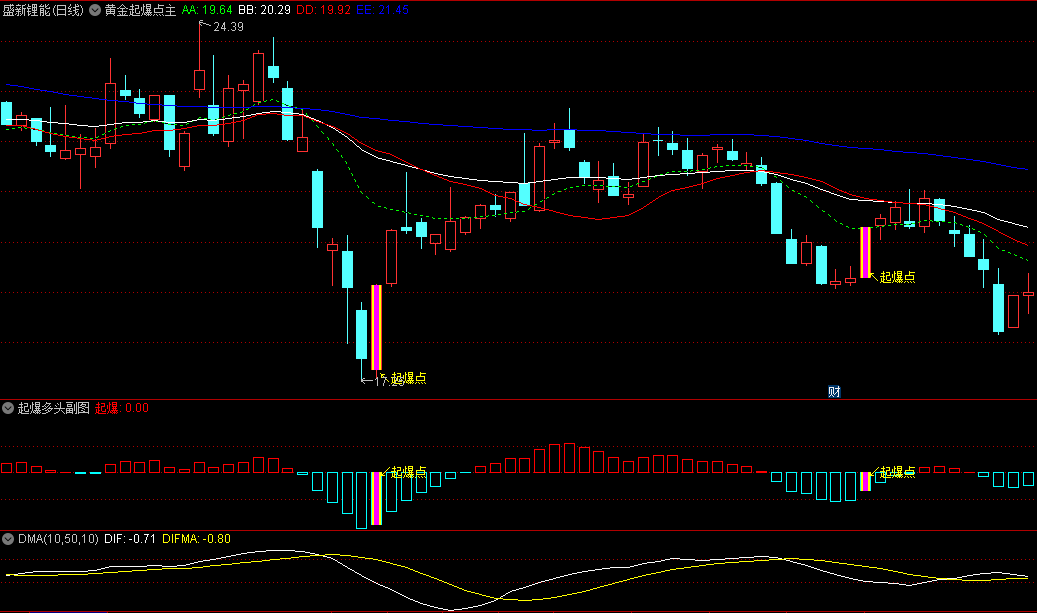Expand the 黄金起爆点主 indicator dropdown
This screenshot has height=613, width=1037.
[x=95, y=10]
